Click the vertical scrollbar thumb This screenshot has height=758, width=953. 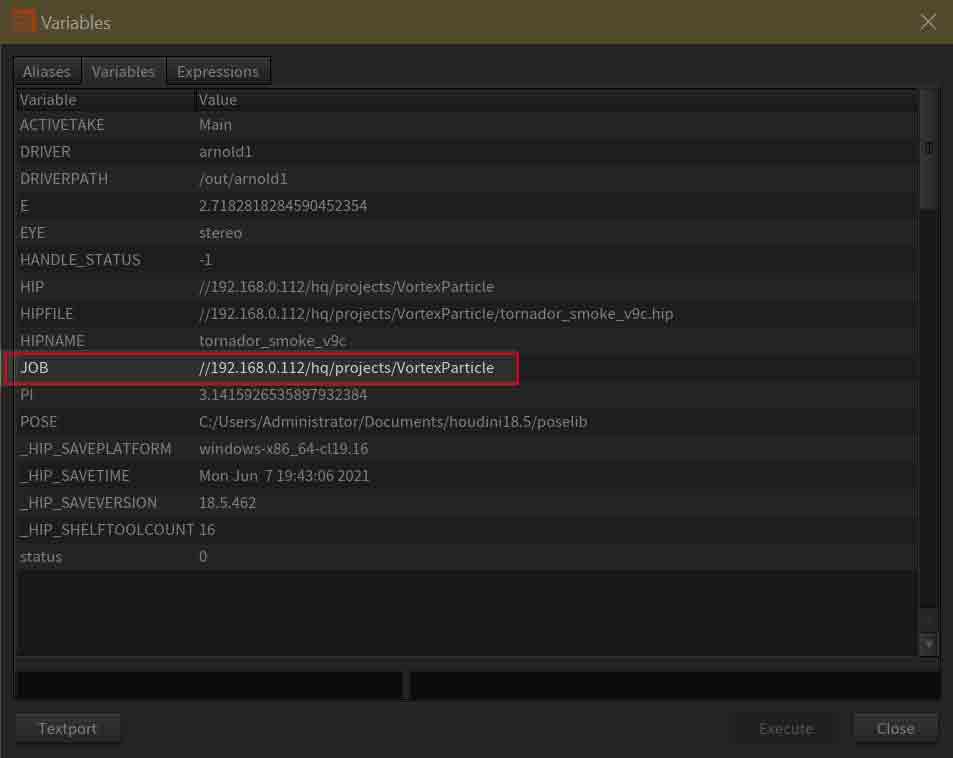[928, 150]
